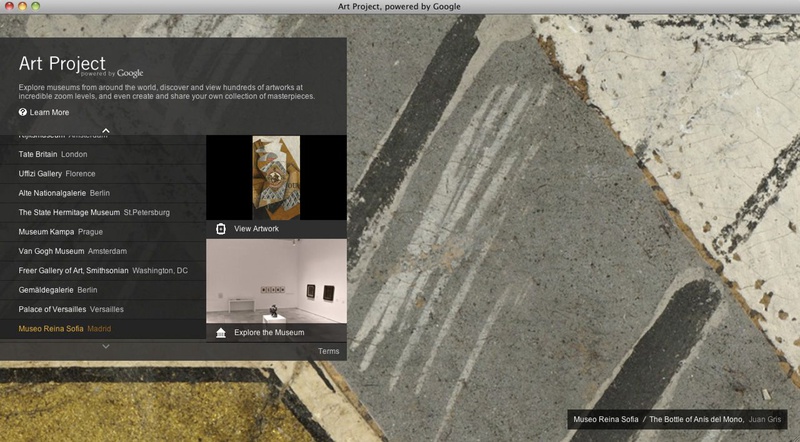The image size is (800, 442).
Task: Click the View Artwork frame icon
Action: (x=220, y=229)
